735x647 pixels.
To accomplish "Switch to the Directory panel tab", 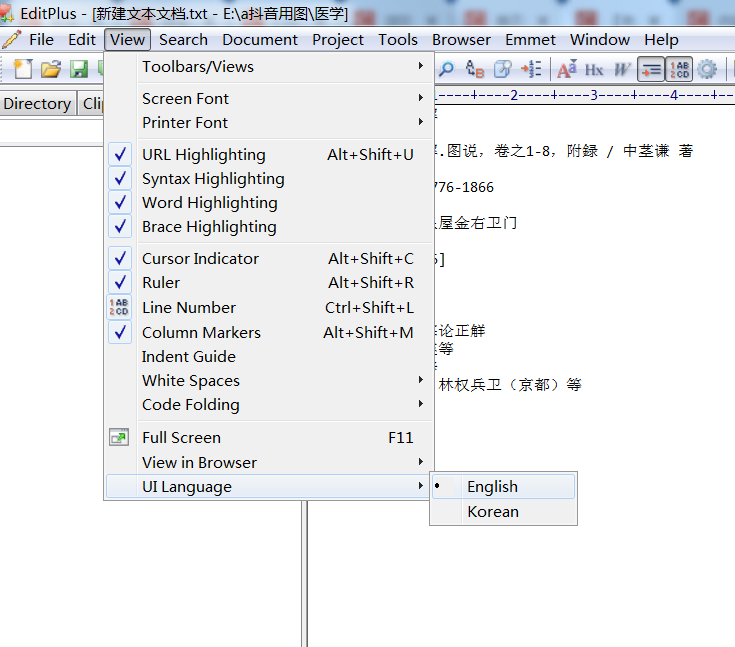I will click(x=37, y=104).
